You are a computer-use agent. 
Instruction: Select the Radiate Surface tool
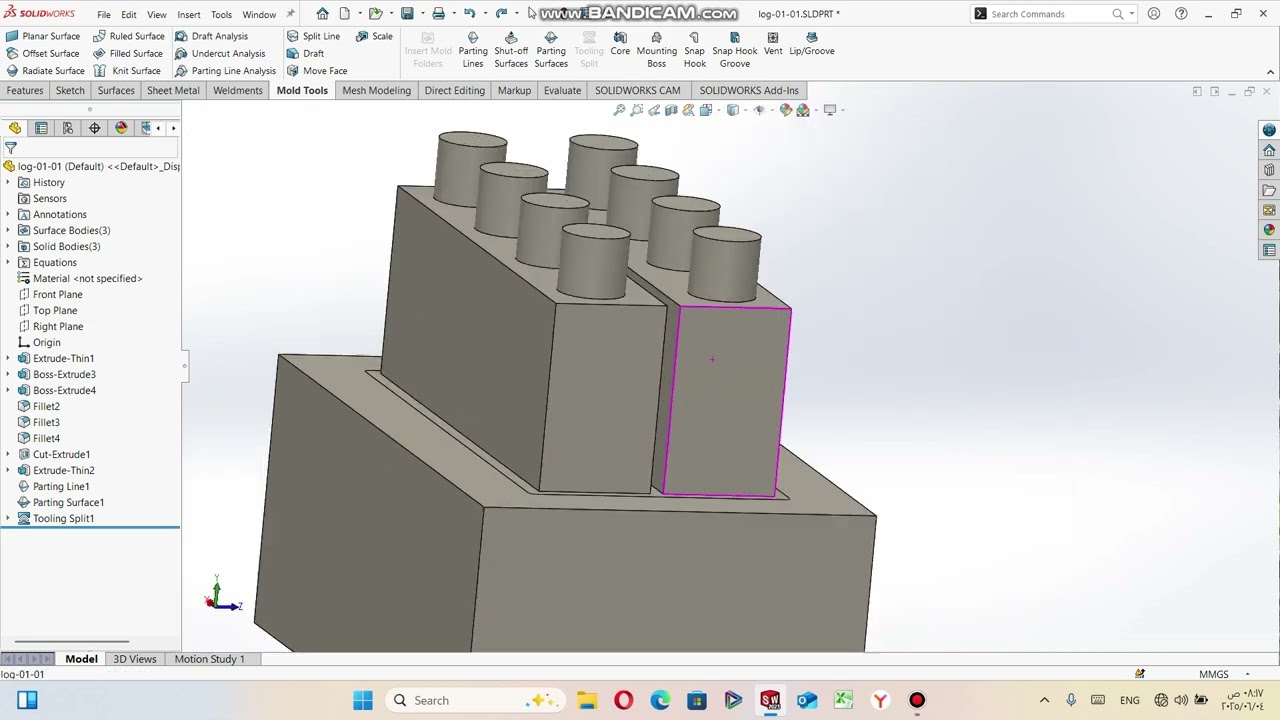pyautogui.click(x=45, y=71)
